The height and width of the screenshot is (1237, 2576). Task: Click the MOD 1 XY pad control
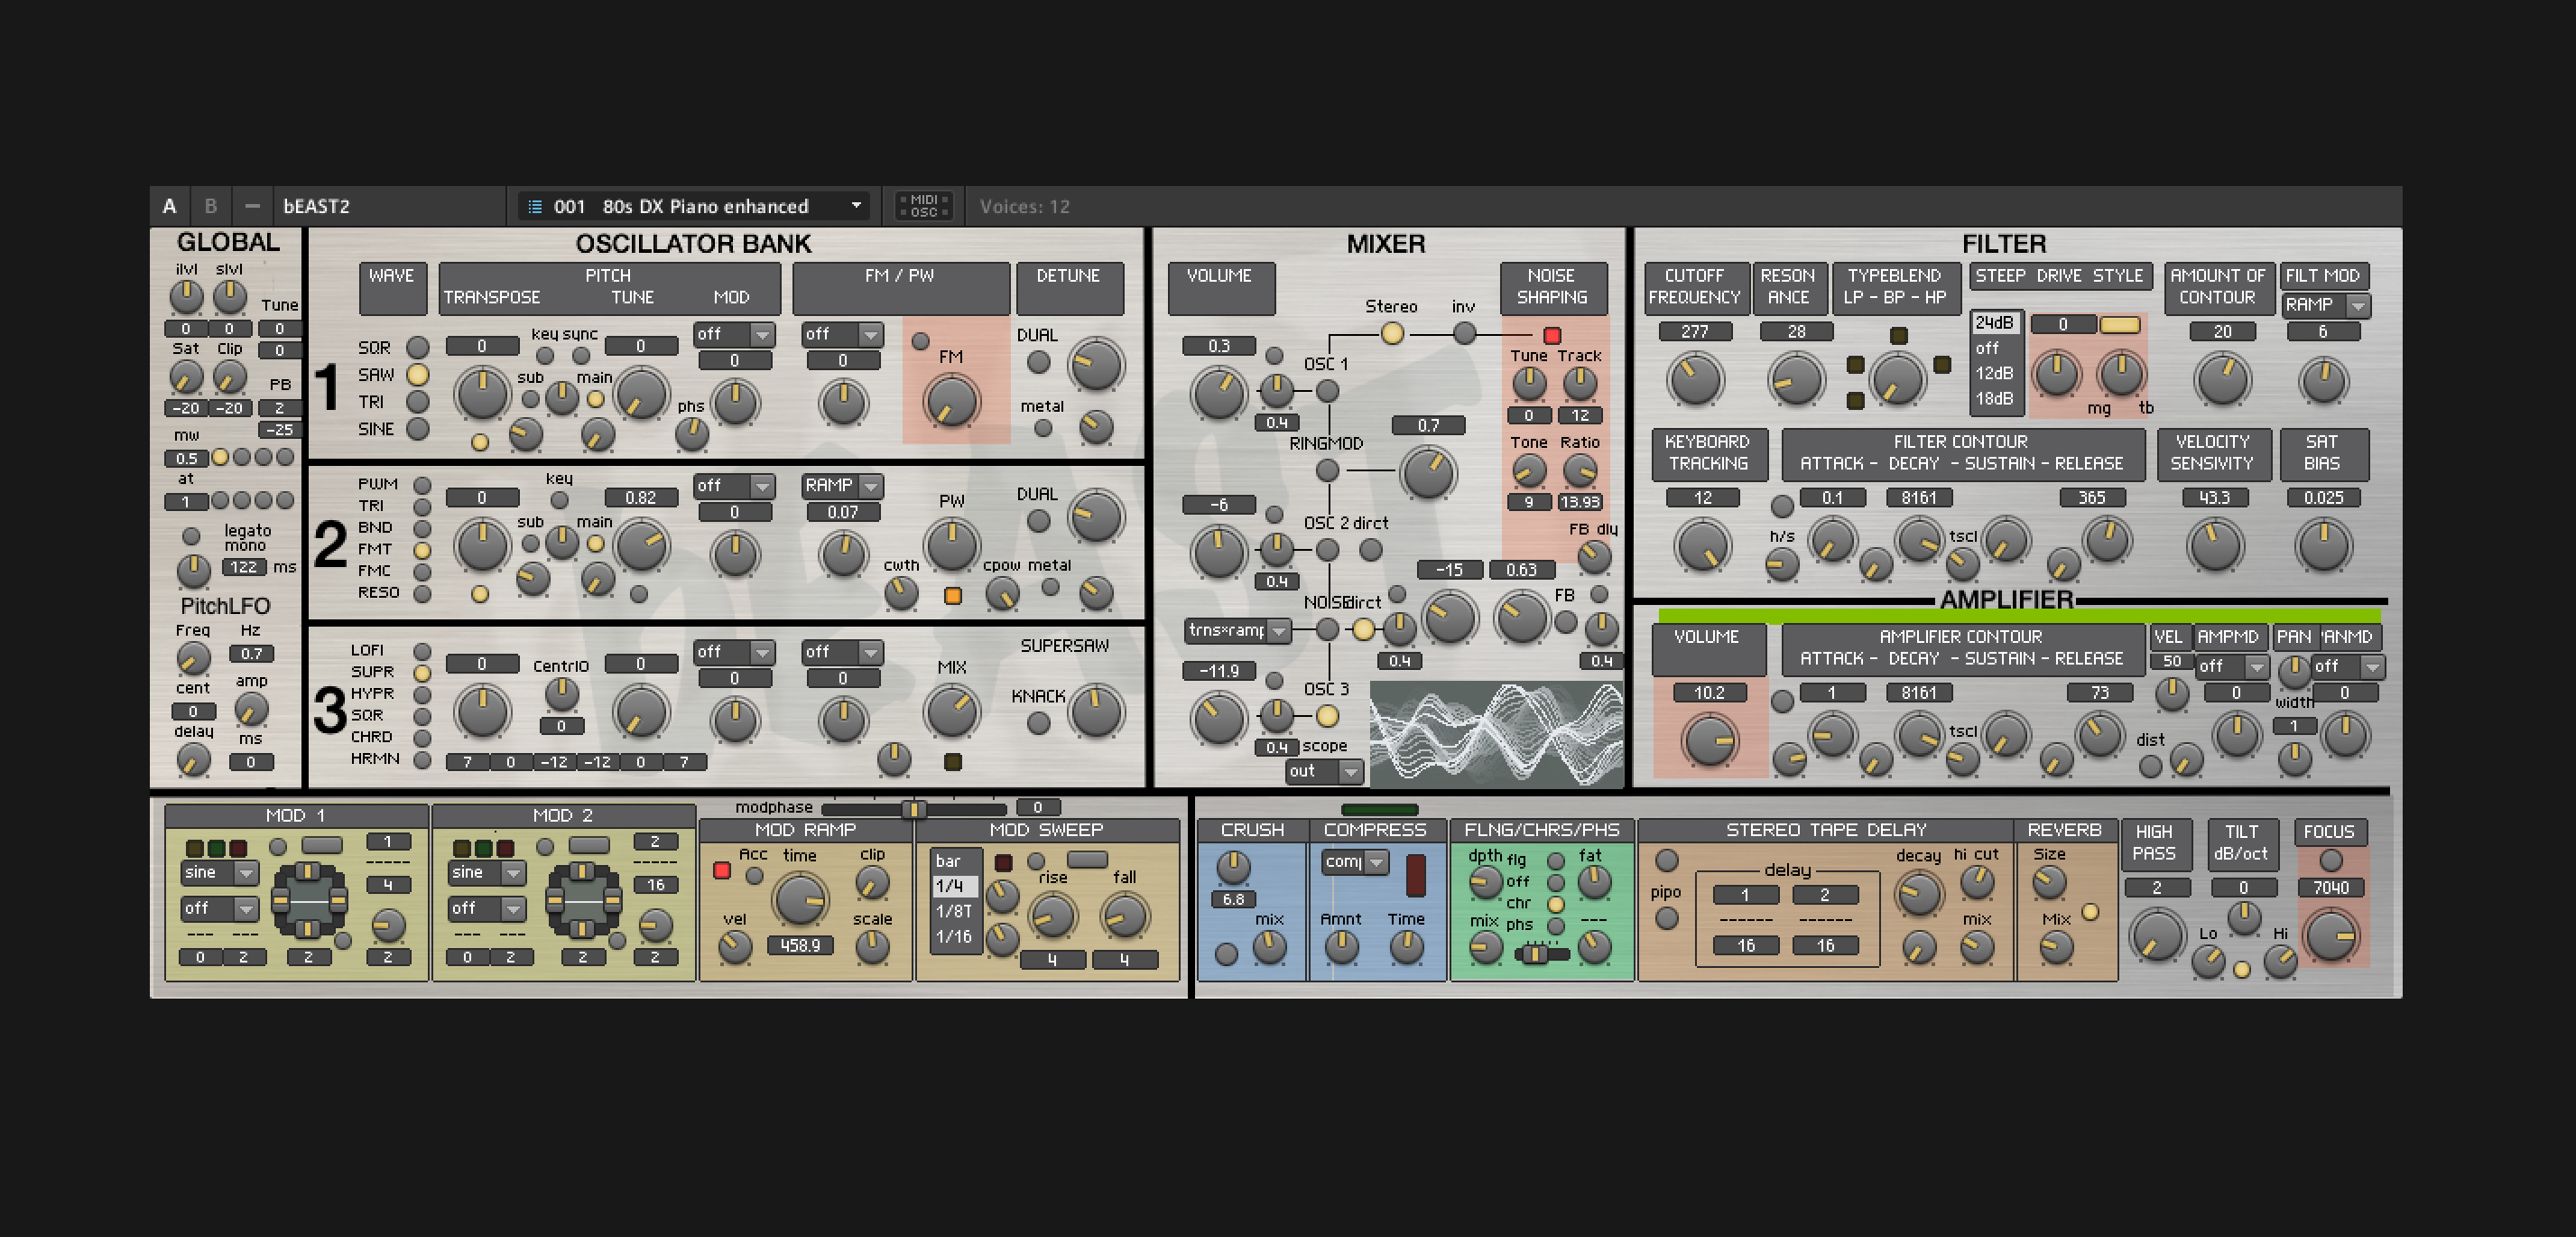309,900
